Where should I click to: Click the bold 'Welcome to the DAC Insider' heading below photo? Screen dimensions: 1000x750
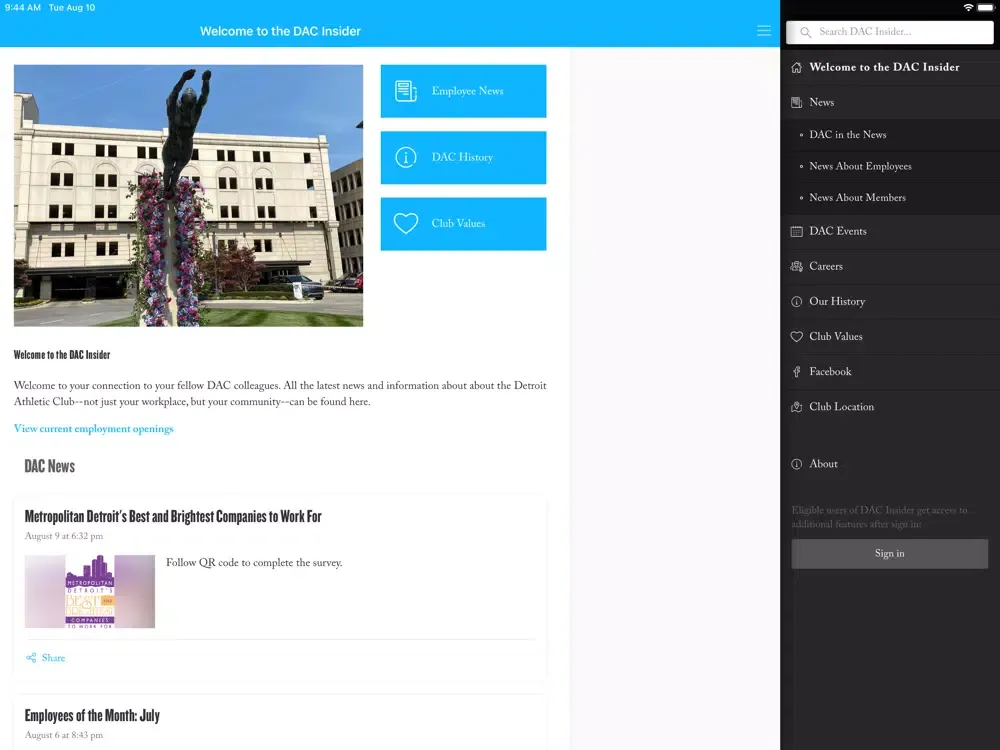pyautogui.click(x=62, y=355)
